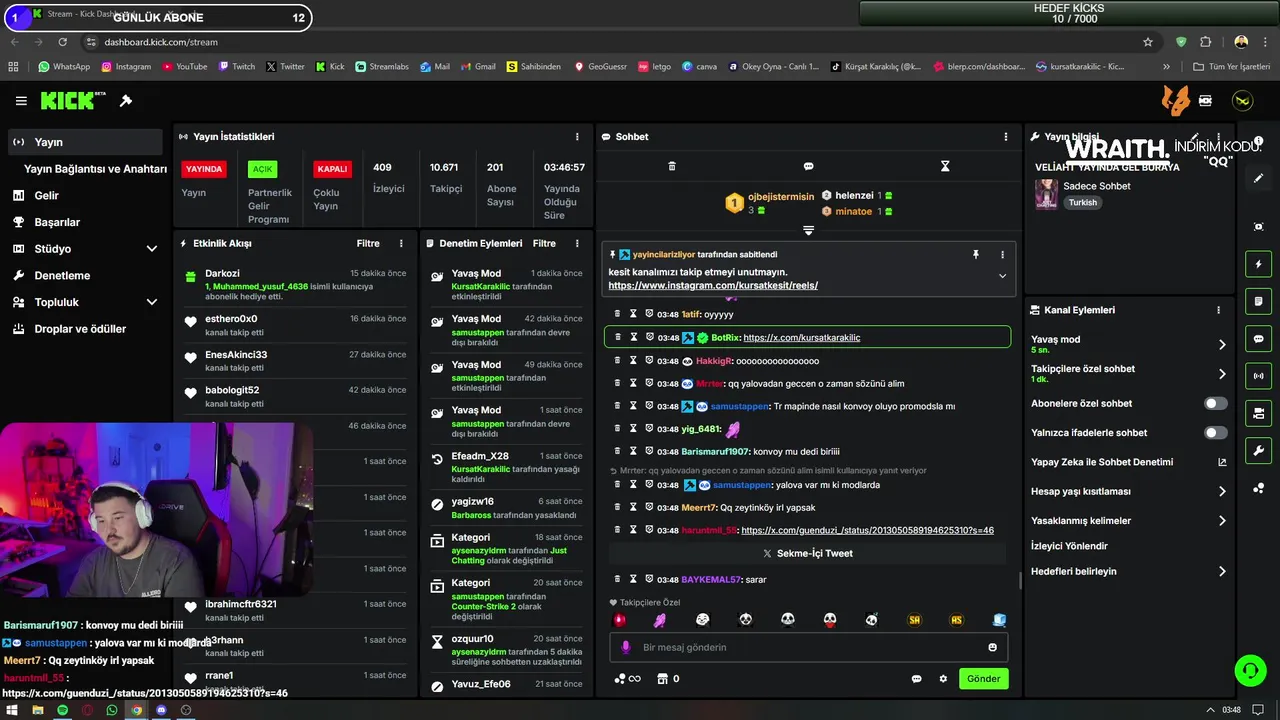Viewport: 1280px width, 720px height.
Task: Click the wrench icon in the right sidebar
Action: click(x=1259, y=450)
